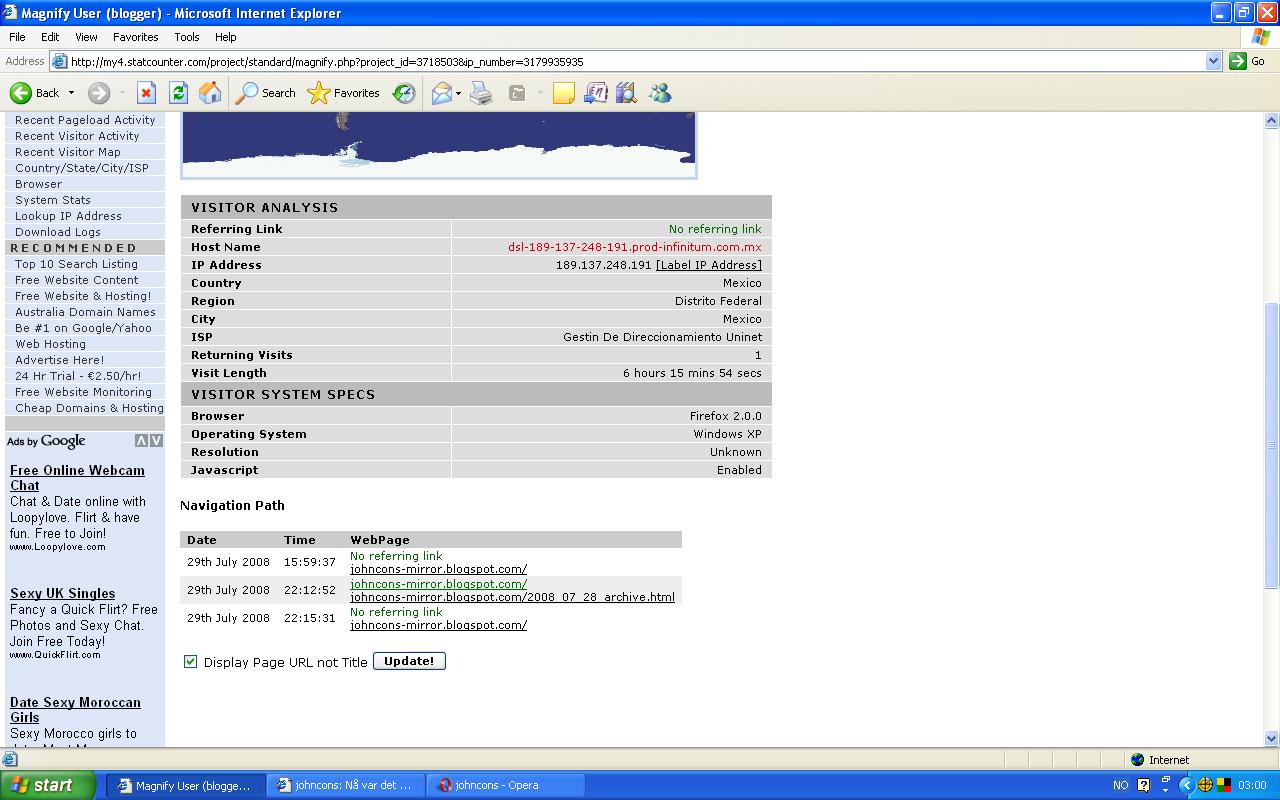Refresh the current page

[x=178, y=93]
